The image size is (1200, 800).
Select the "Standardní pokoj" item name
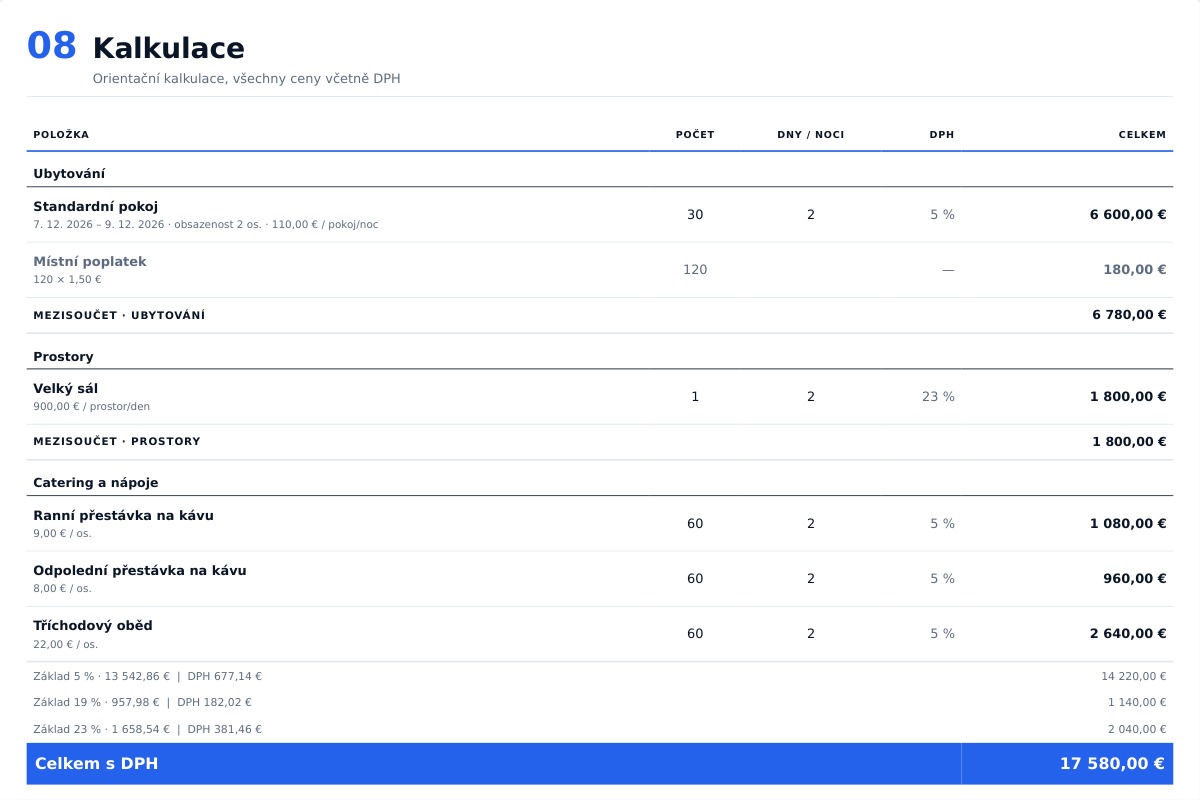tap(96, 206)
